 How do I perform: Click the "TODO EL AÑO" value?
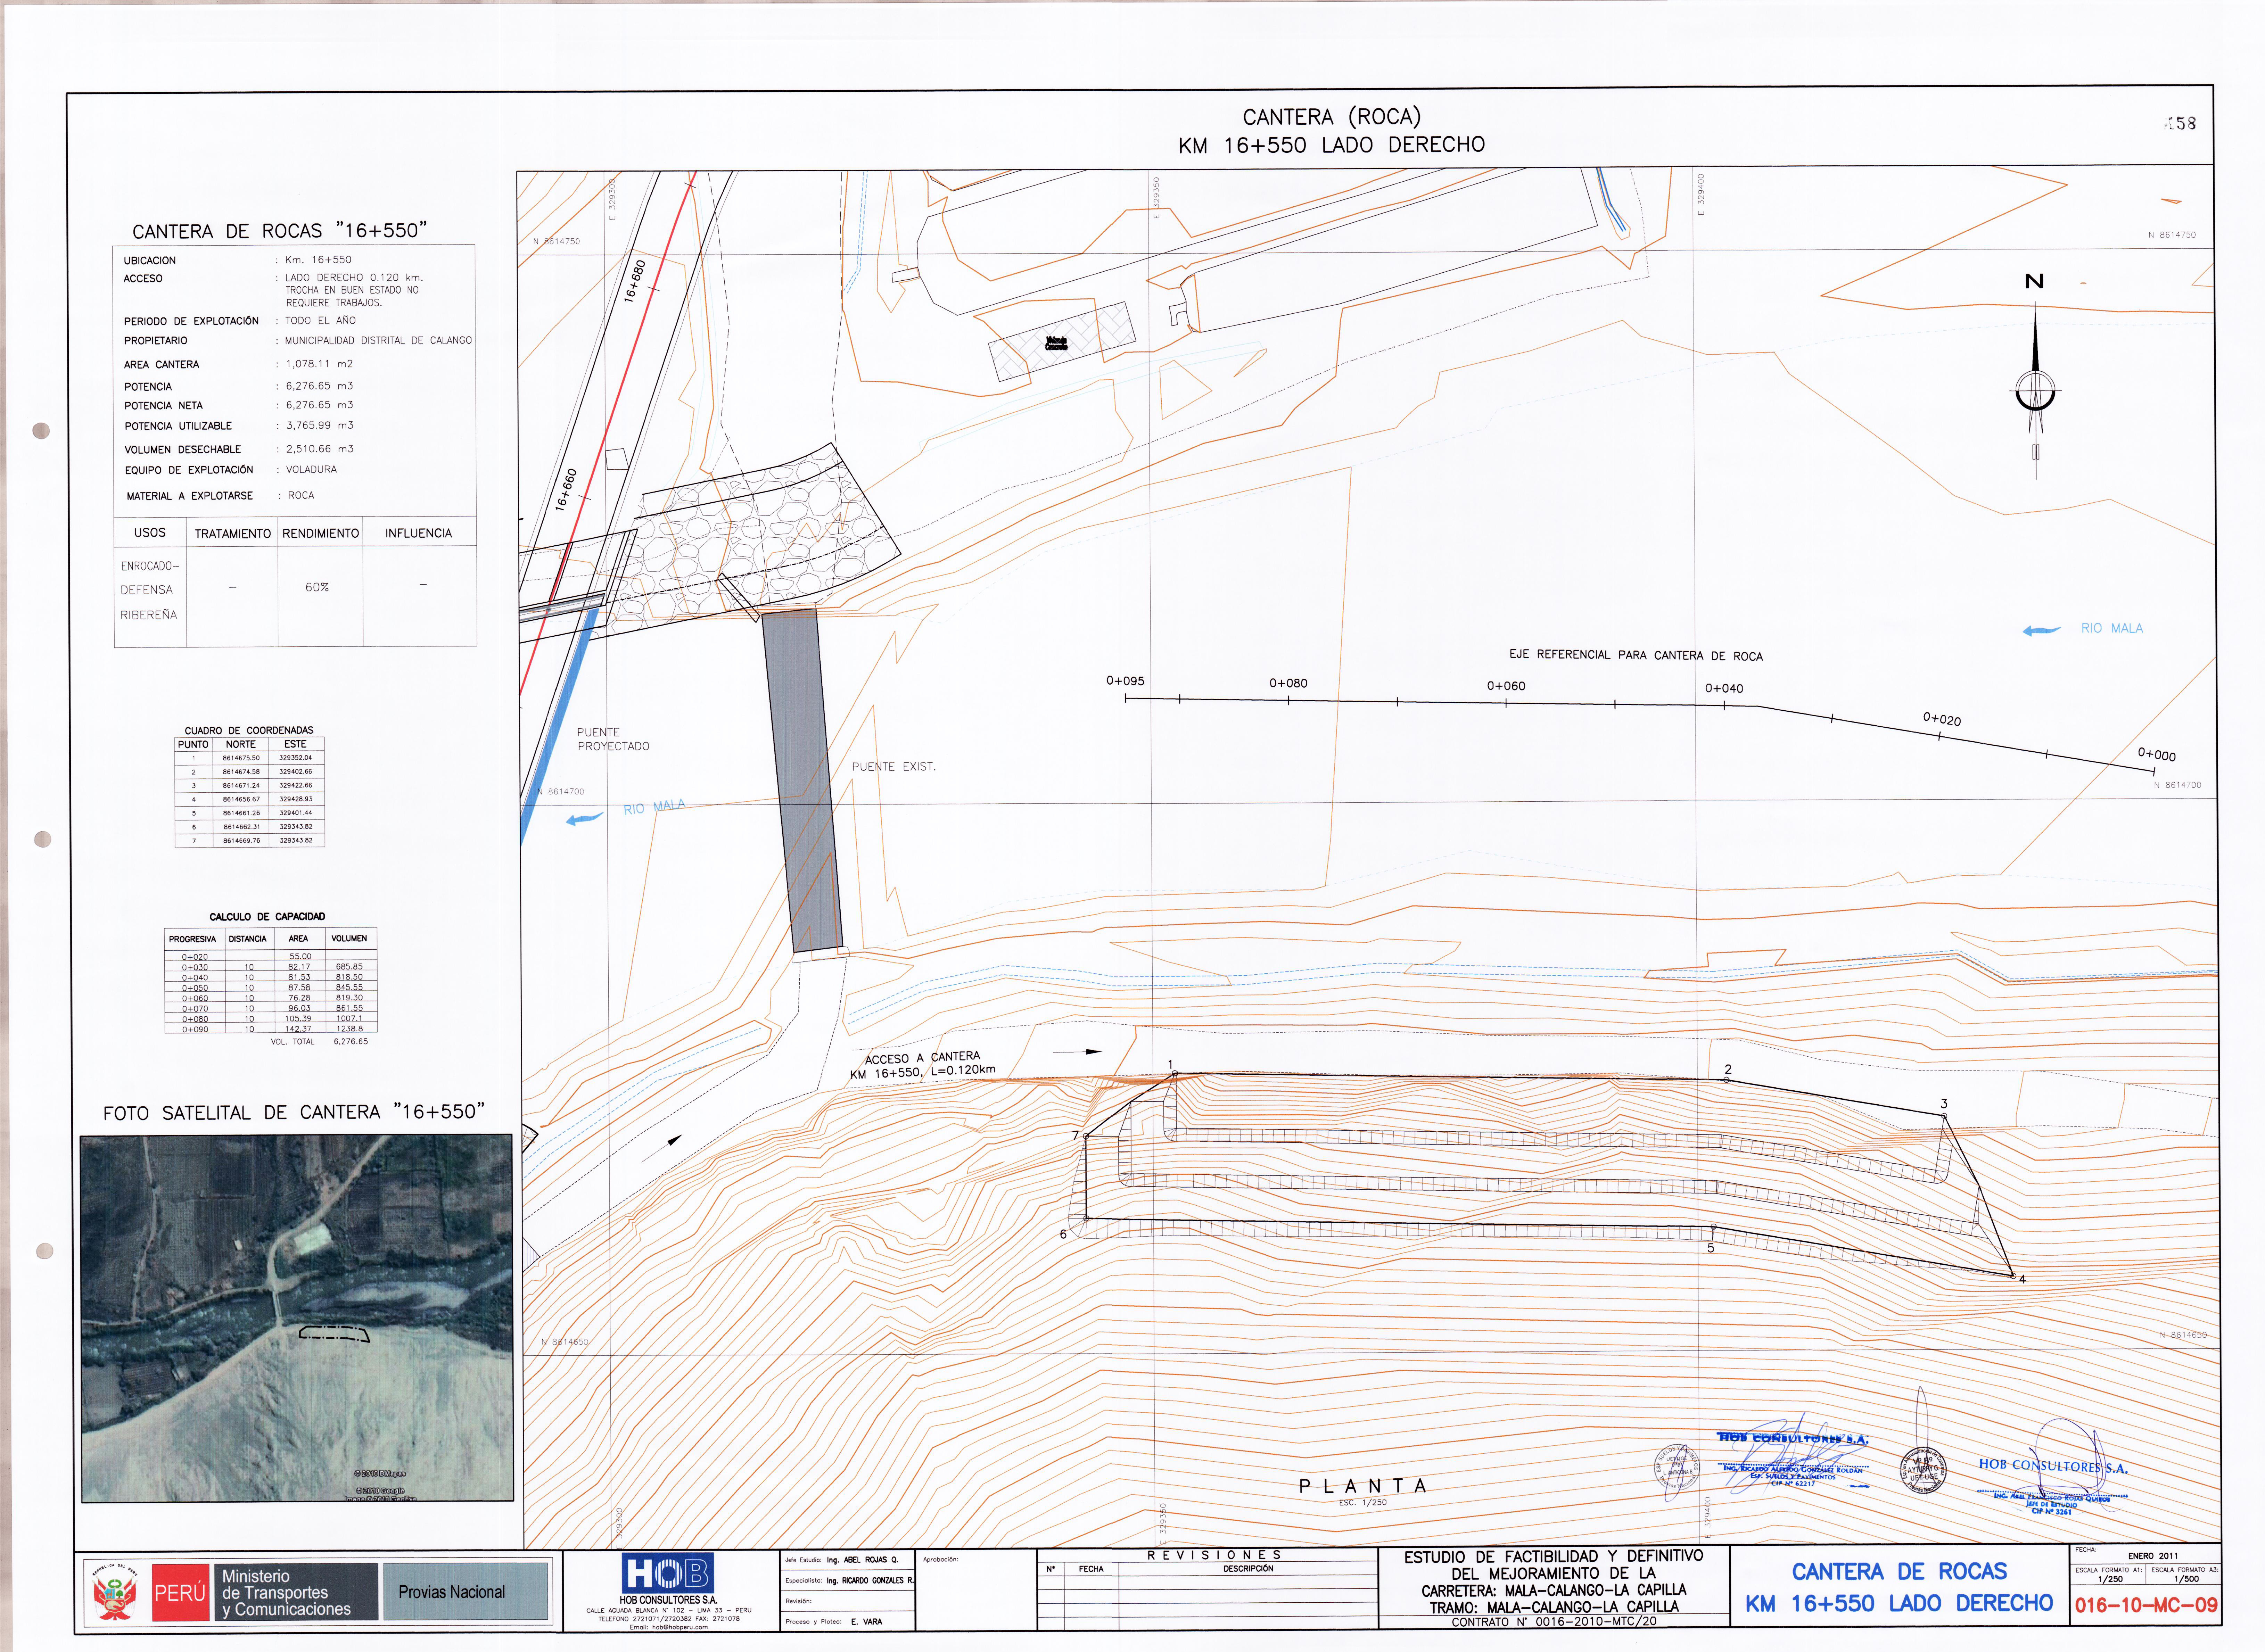pos(320,321)
